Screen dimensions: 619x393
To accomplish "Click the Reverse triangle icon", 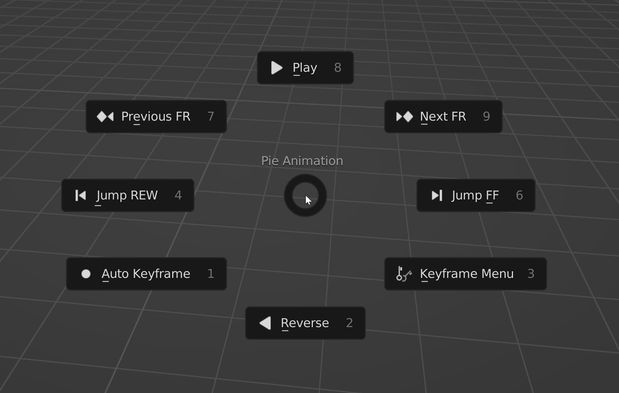I will pyautogui.click(x=265, y=323).
